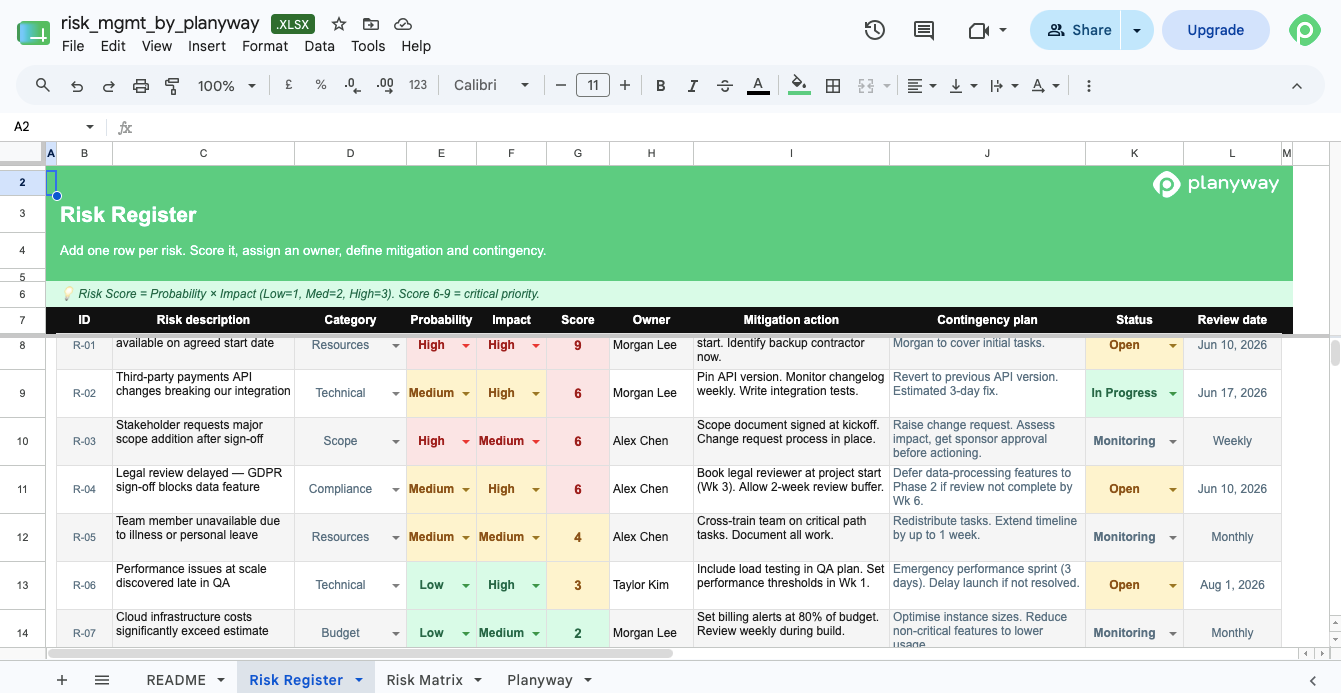Open the Share dropdown arrow
The image size is (1341, 693).
(1137, 30)
